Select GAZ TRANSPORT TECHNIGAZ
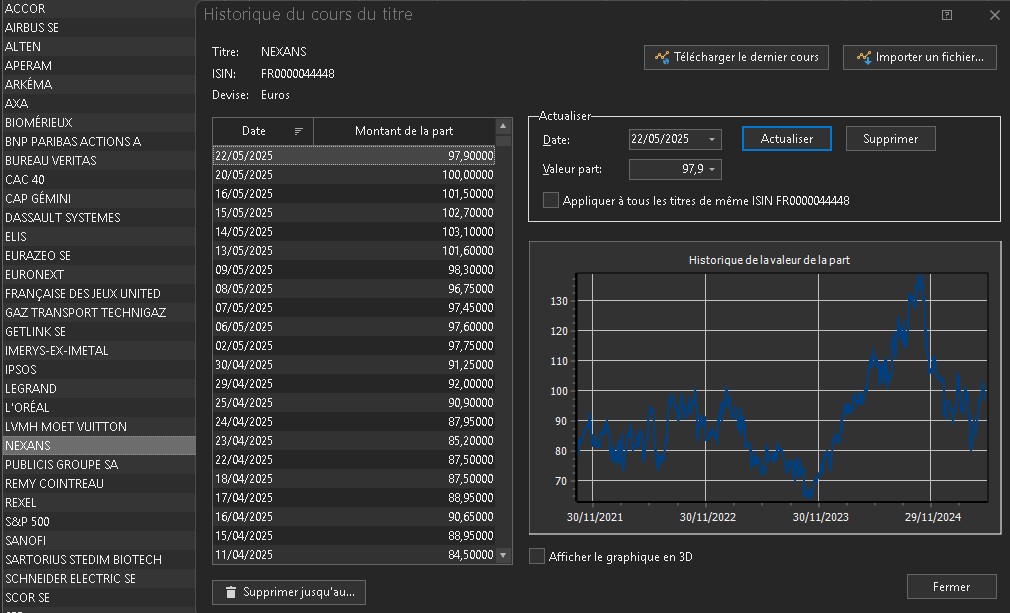This screenshot has width=1010, height=613. [98, 312]
